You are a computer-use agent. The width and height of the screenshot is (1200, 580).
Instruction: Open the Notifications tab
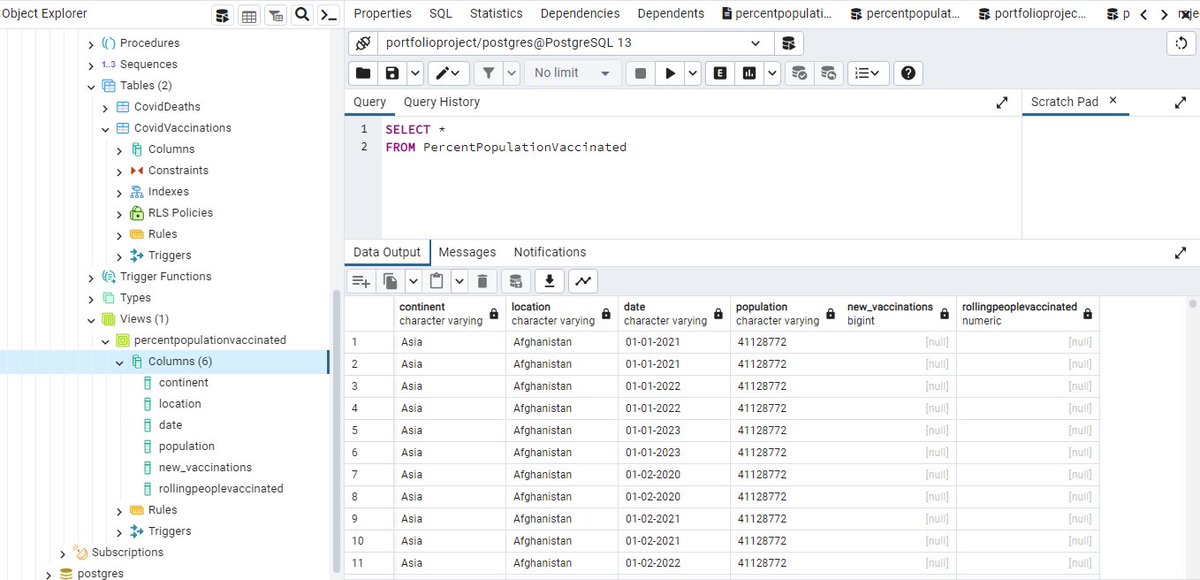click(550, 252)
